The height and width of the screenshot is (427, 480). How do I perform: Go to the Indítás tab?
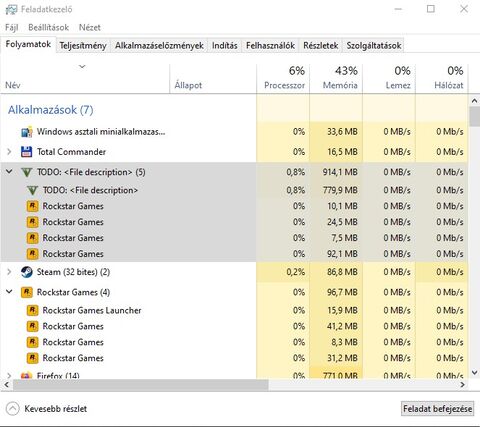coord(225,46)
